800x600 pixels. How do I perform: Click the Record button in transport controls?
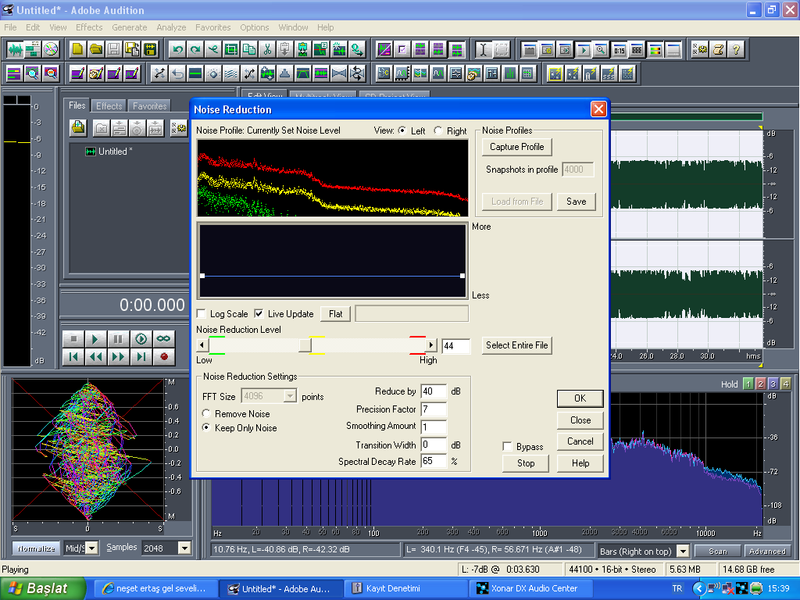163,356
